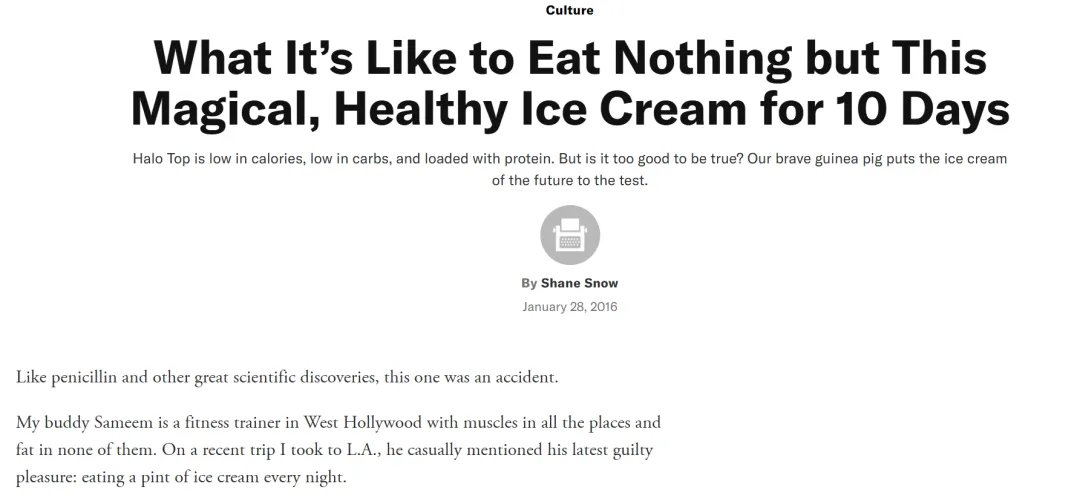Click the January 28, 2016 publication date

(569, 306)
